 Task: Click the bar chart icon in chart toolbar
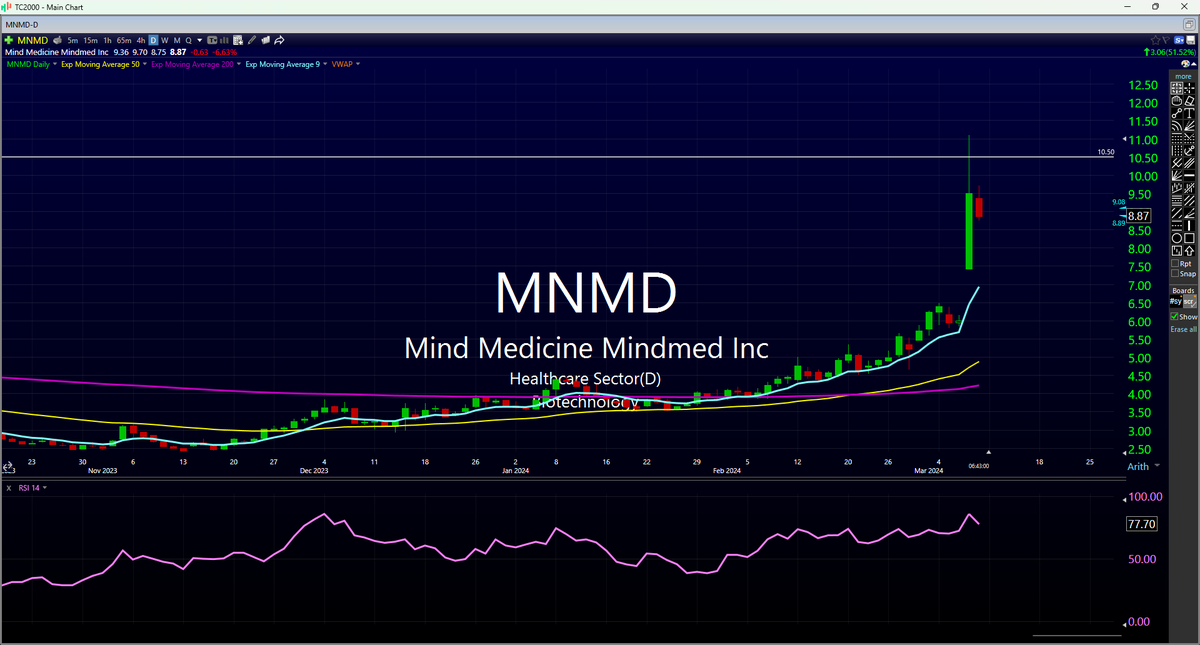coord(225,40)
